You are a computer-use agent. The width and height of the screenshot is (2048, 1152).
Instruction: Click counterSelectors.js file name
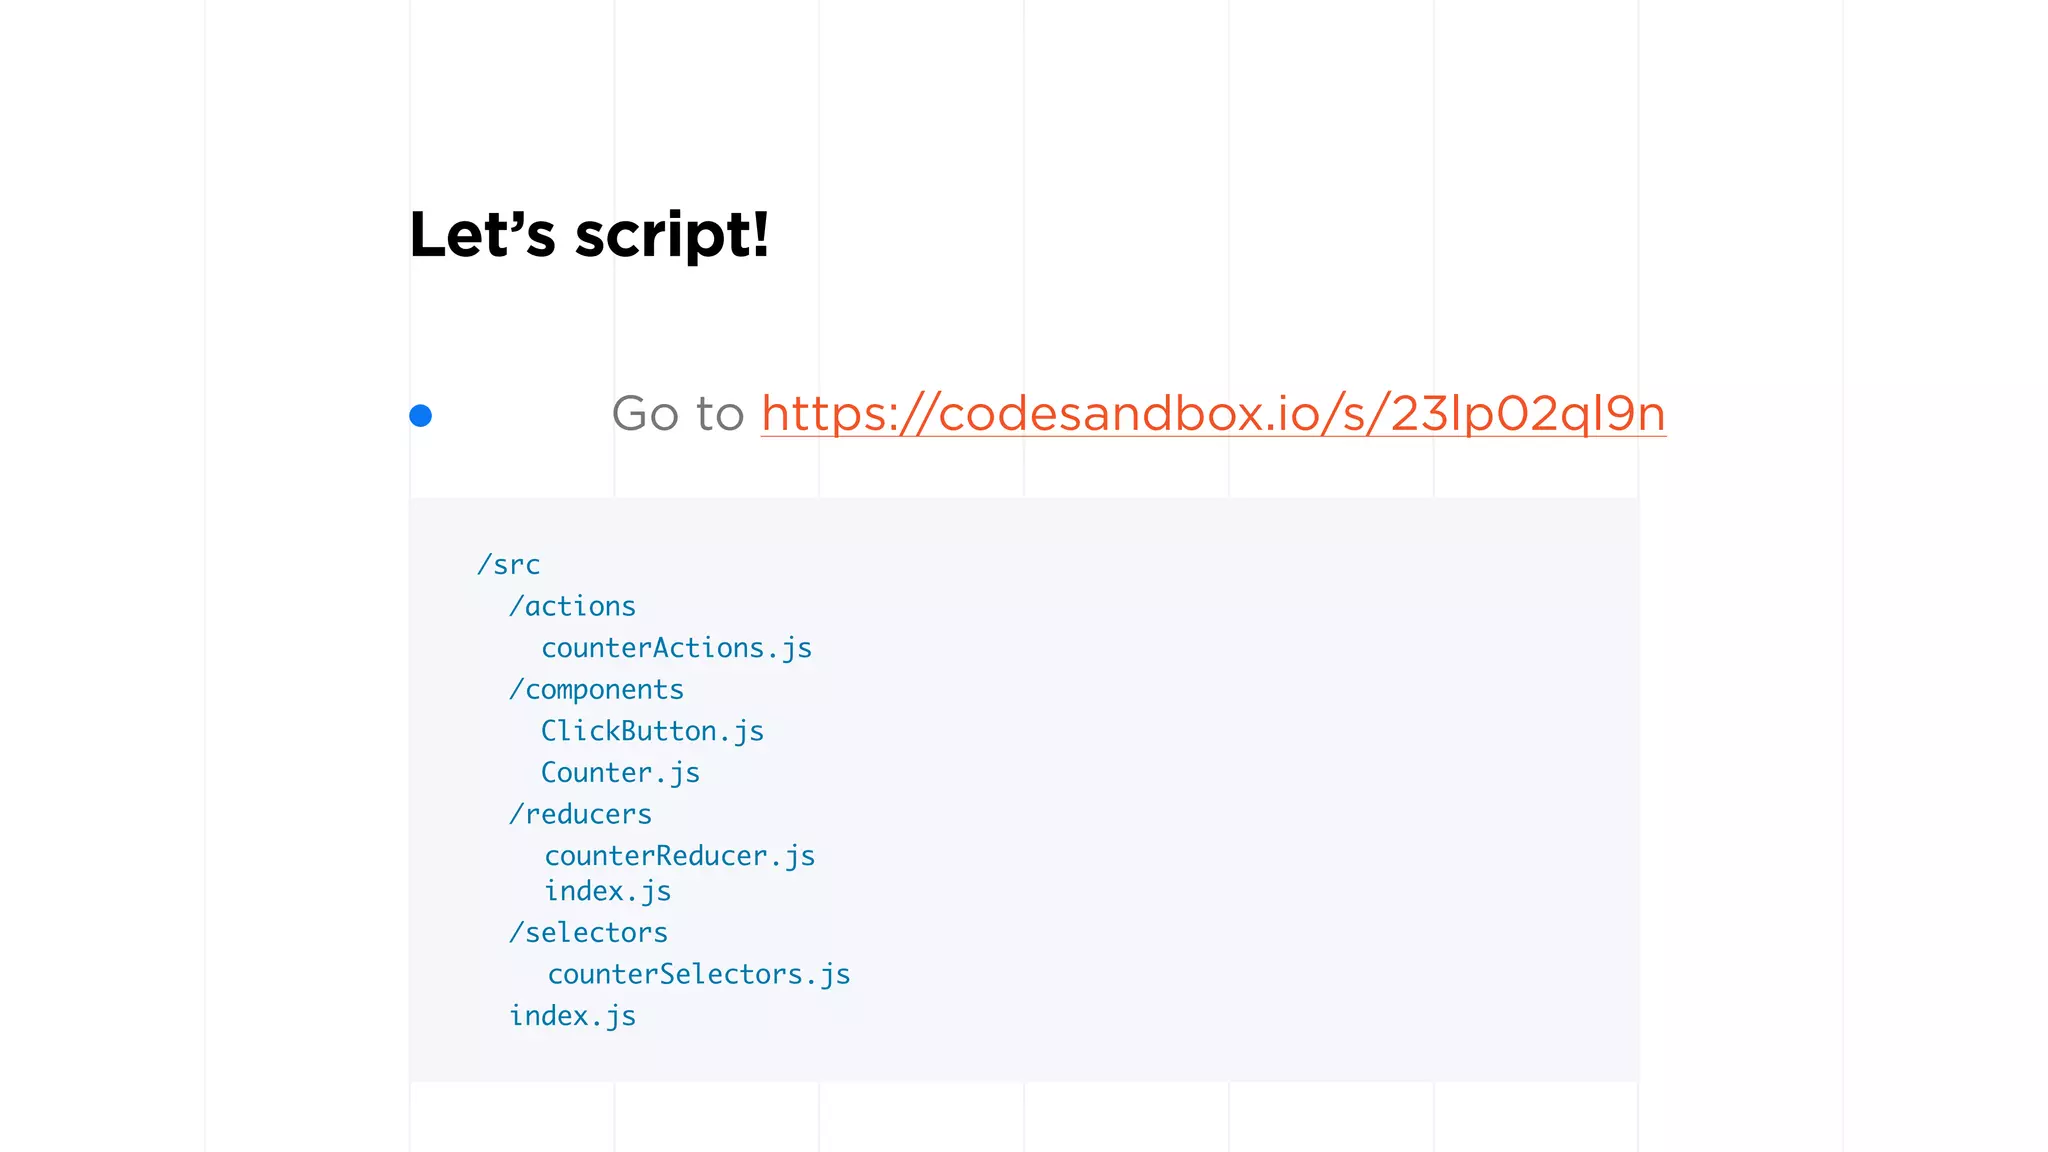(699, 975)
